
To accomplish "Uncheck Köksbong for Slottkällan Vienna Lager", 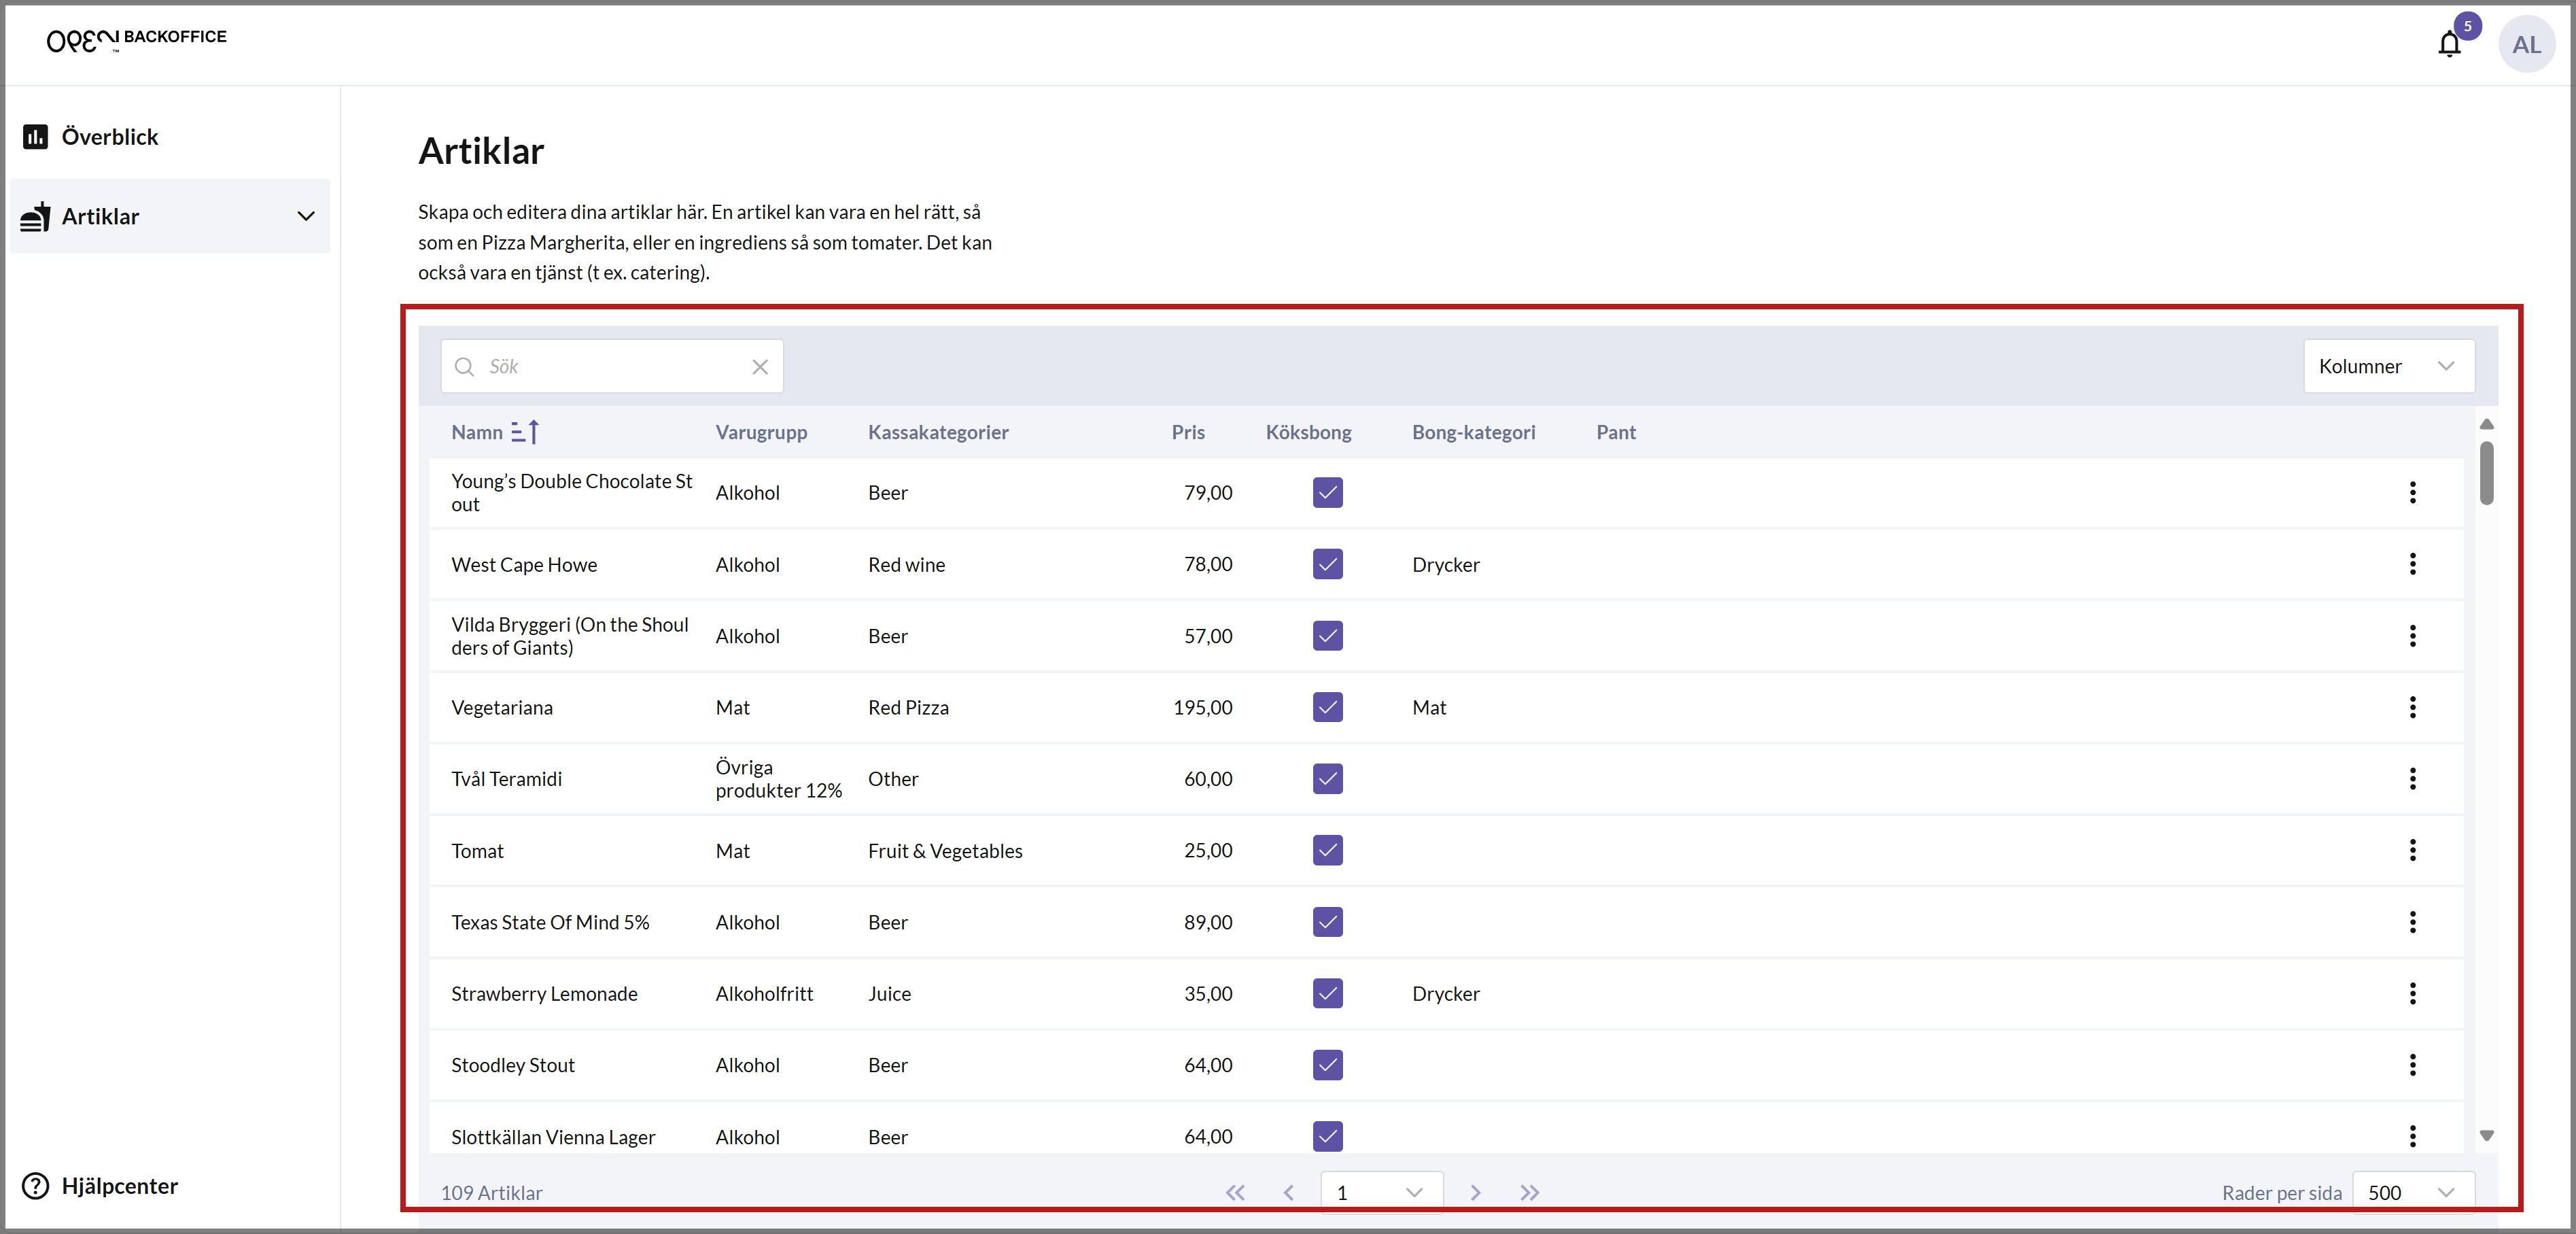I will coord(1327,1136).
